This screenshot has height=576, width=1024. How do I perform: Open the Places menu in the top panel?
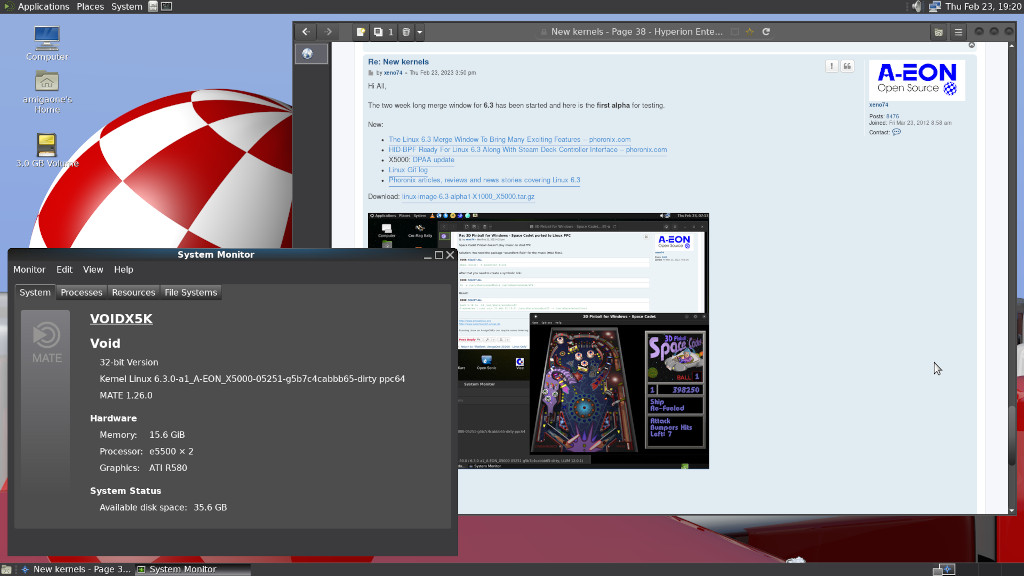point(90,7)
